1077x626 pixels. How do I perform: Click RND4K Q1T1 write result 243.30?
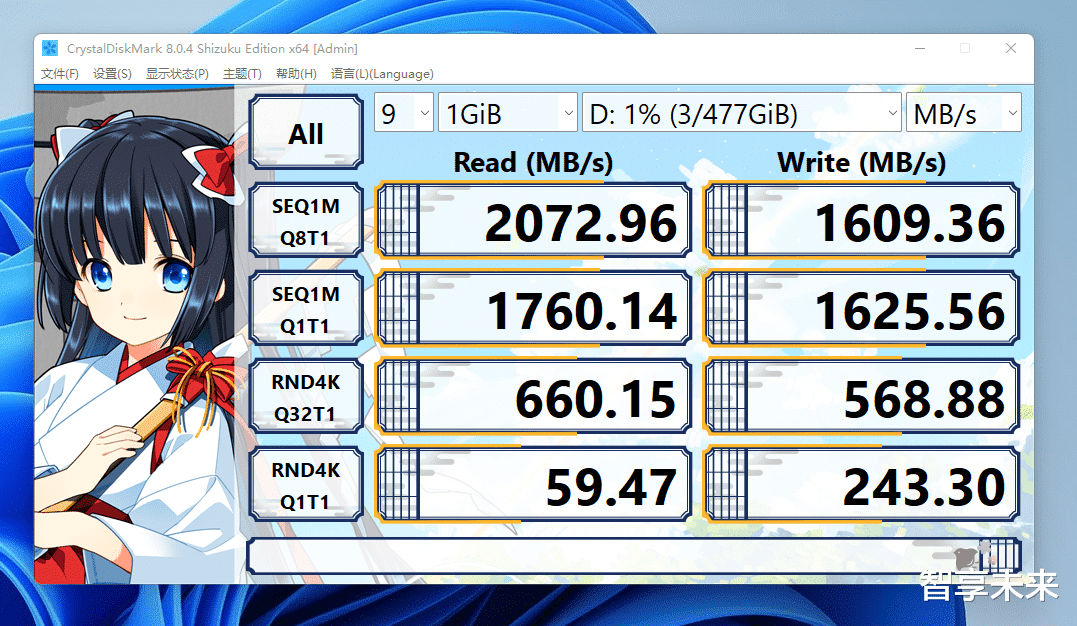tap(861, 484)
